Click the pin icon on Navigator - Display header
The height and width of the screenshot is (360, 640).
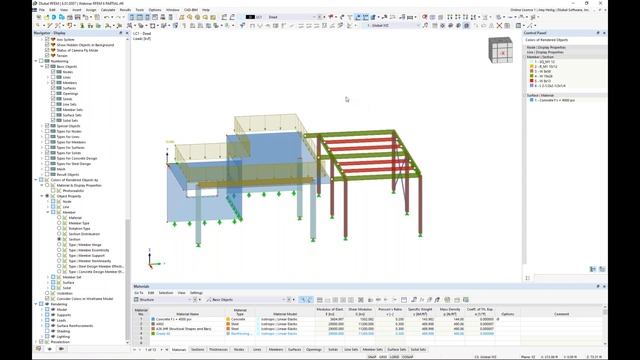121,33
